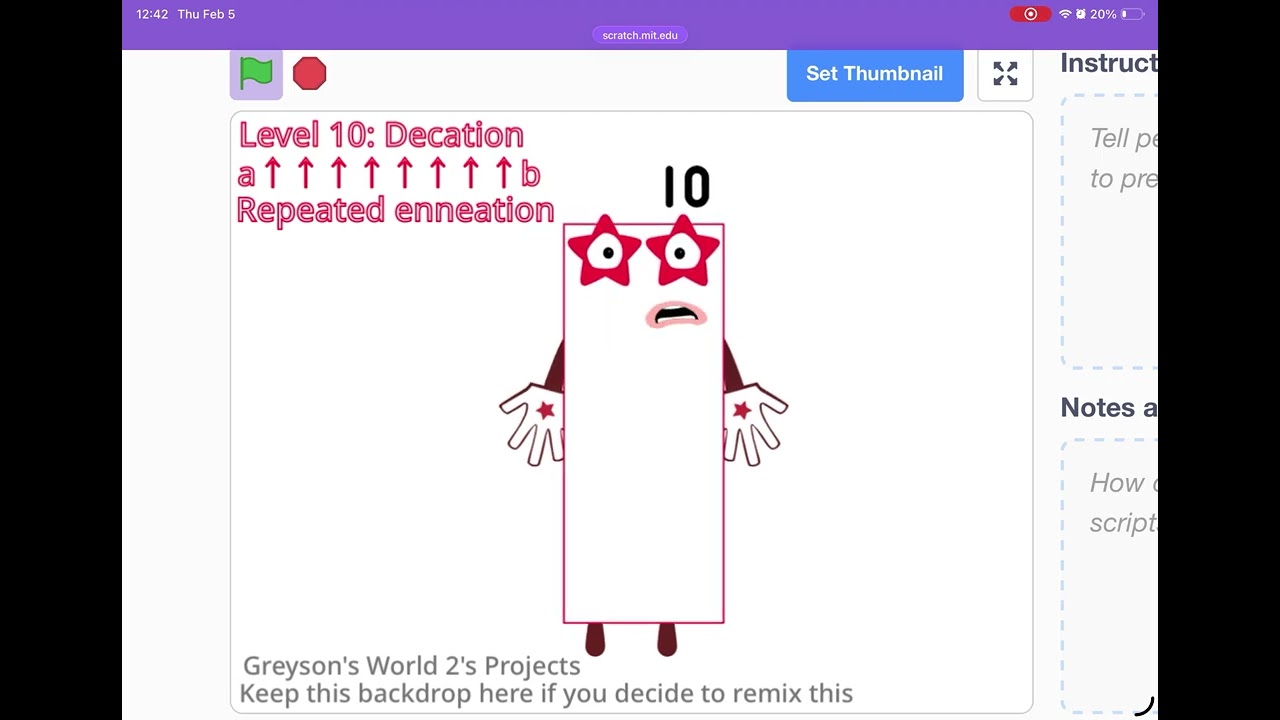
Task: Tap the scratch.mit.edu address pill
Action: coord(640,35)
